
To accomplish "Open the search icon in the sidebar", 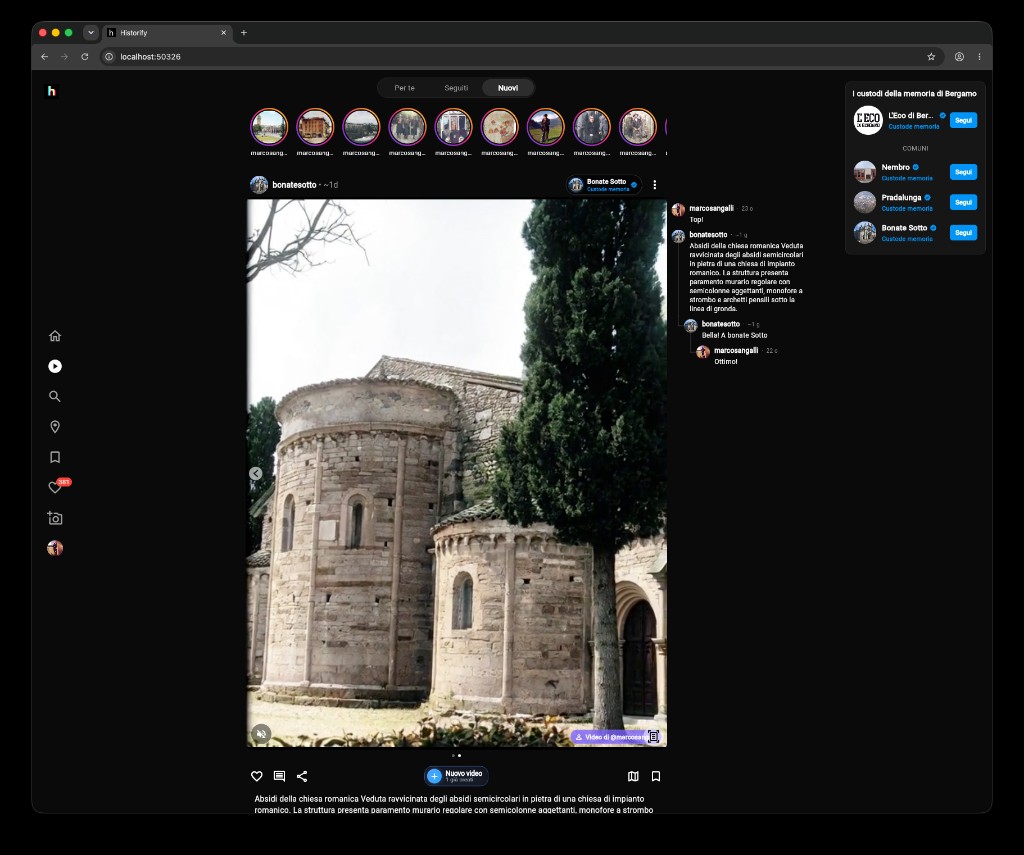I will [x=55, y=396].
